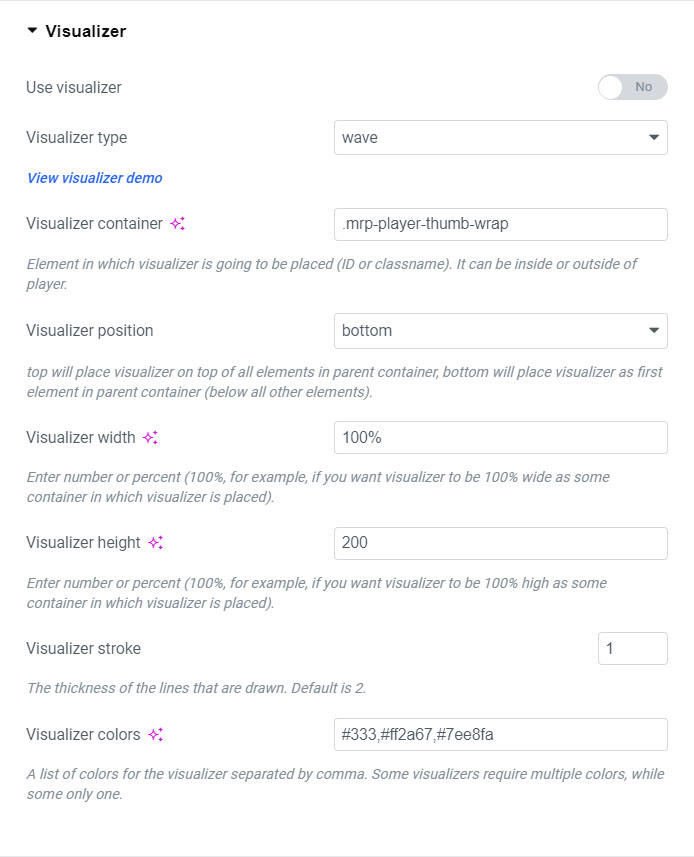Screen dimensions: 694x857
Task: Click the Visualizer height input field
Action: [x=500, y=543]
